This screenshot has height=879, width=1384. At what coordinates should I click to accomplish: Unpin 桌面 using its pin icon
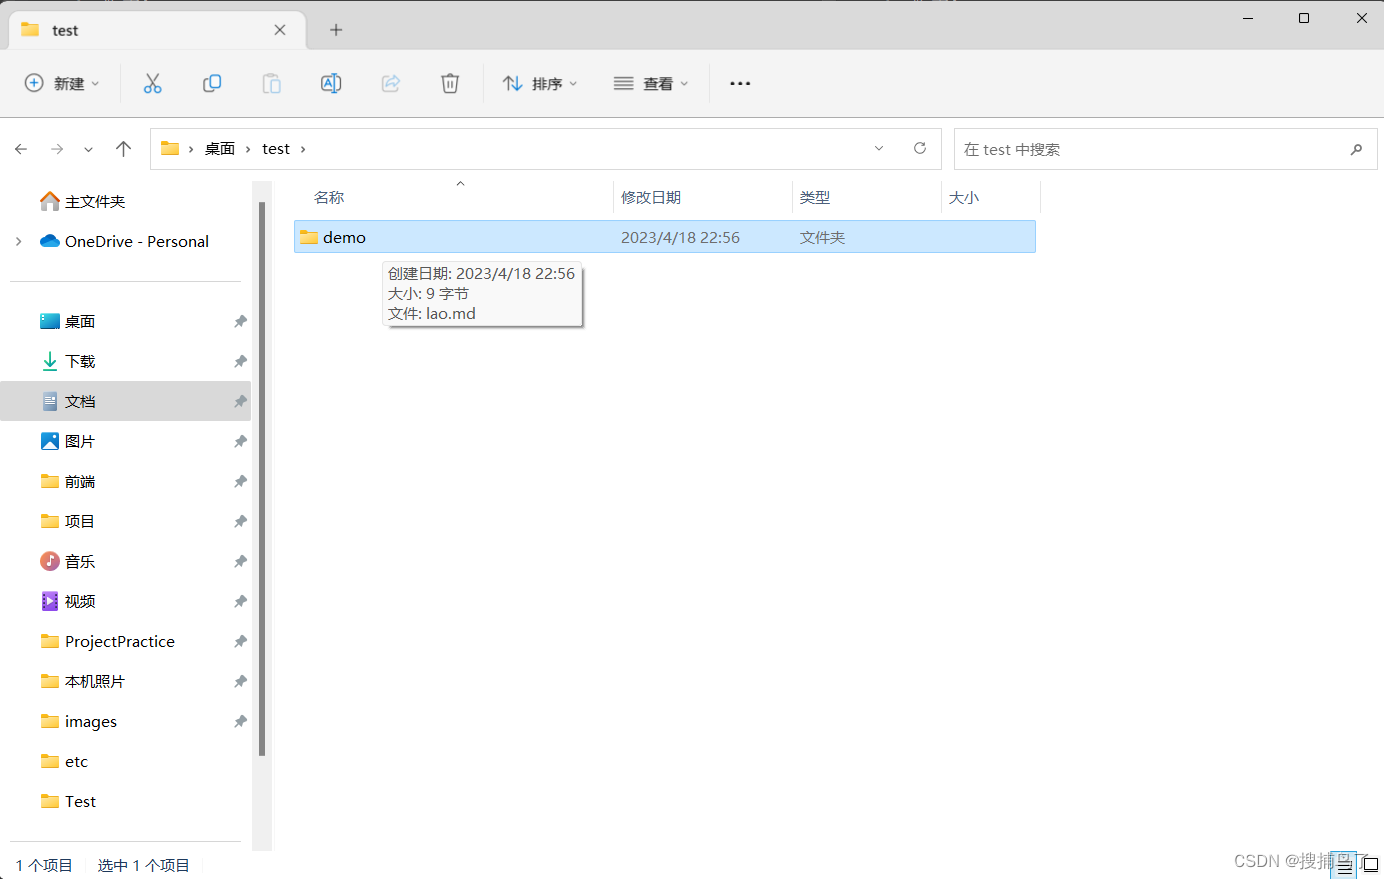(240, 322)
